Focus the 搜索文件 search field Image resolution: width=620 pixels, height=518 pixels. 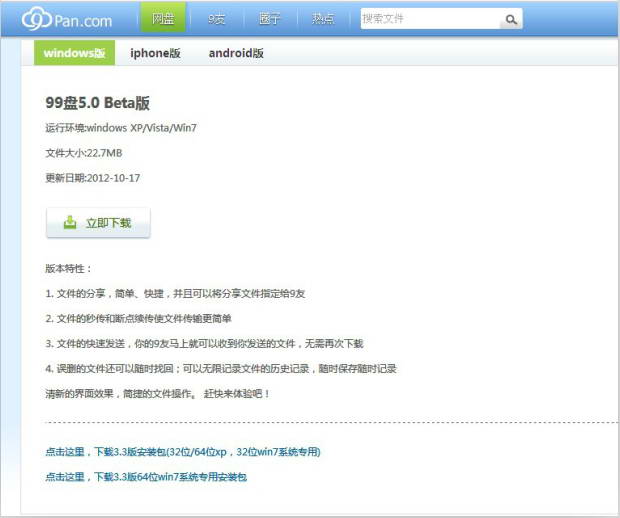click(431, 19)
